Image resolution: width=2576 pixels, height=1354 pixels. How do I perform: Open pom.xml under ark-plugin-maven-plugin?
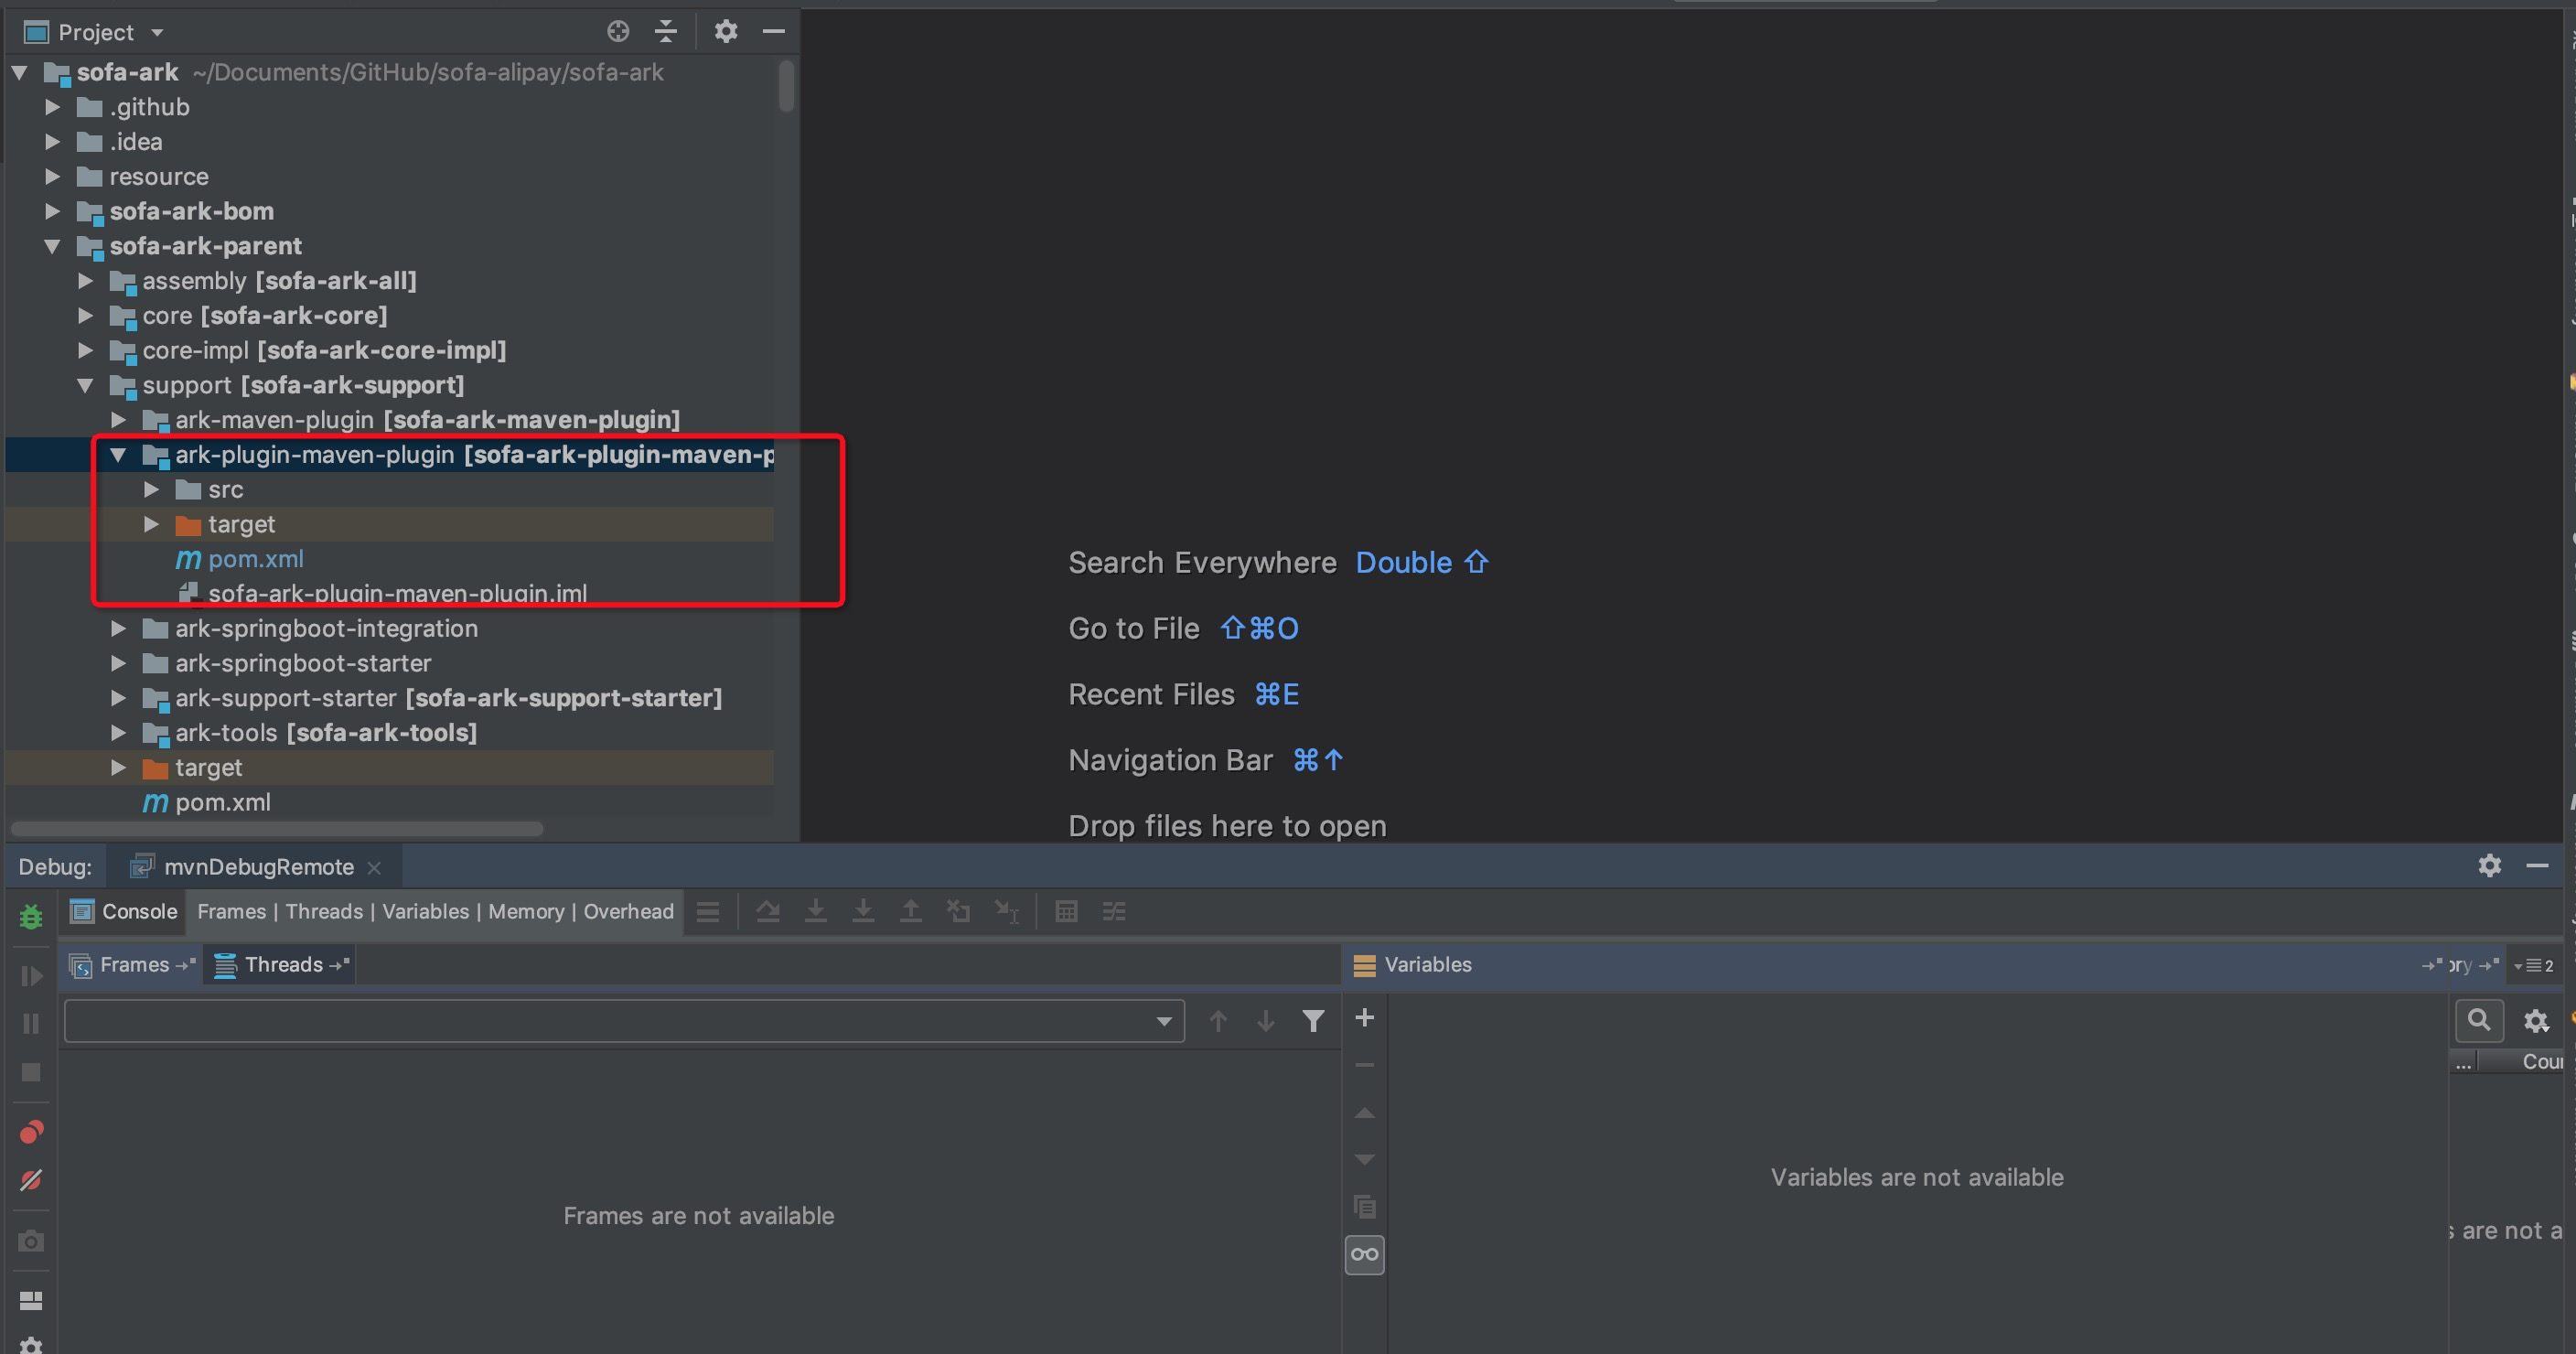coord(255,559)
